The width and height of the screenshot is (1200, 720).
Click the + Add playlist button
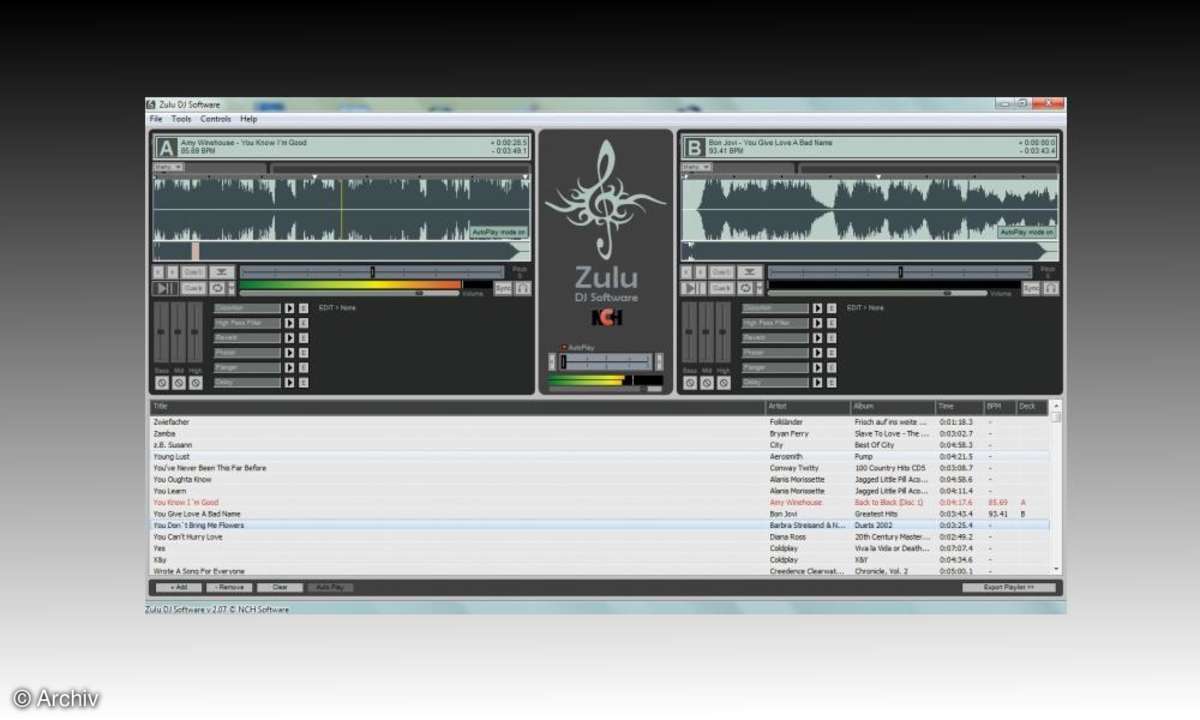click(177, 587)
